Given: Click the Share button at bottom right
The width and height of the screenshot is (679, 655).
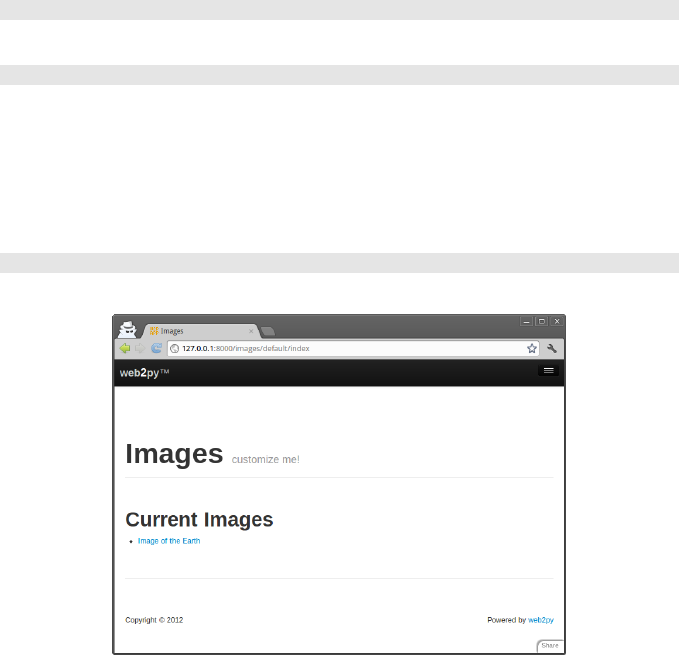Looking at the screenshot, I should tap(550, 645).
